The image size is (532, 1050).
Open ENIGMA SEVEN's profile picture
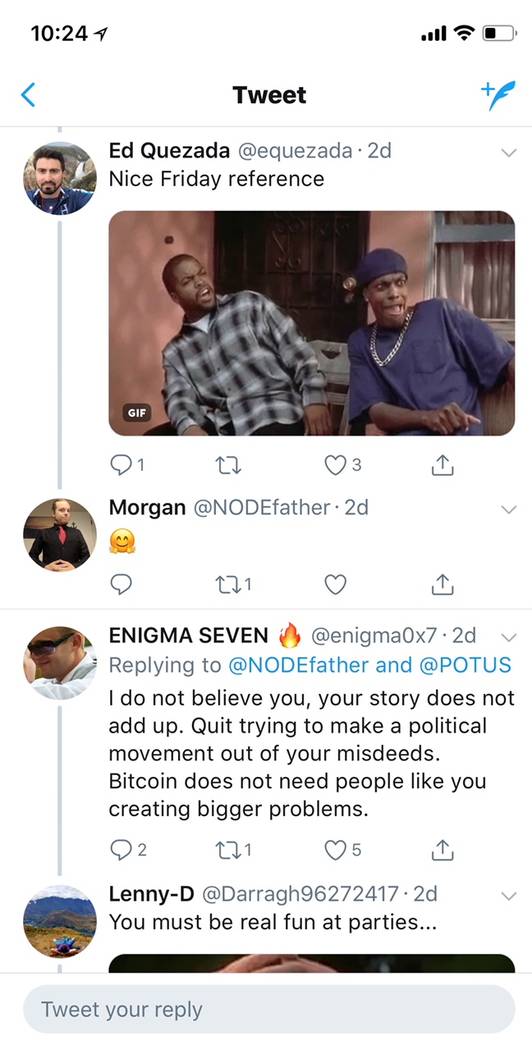point(60,663)
